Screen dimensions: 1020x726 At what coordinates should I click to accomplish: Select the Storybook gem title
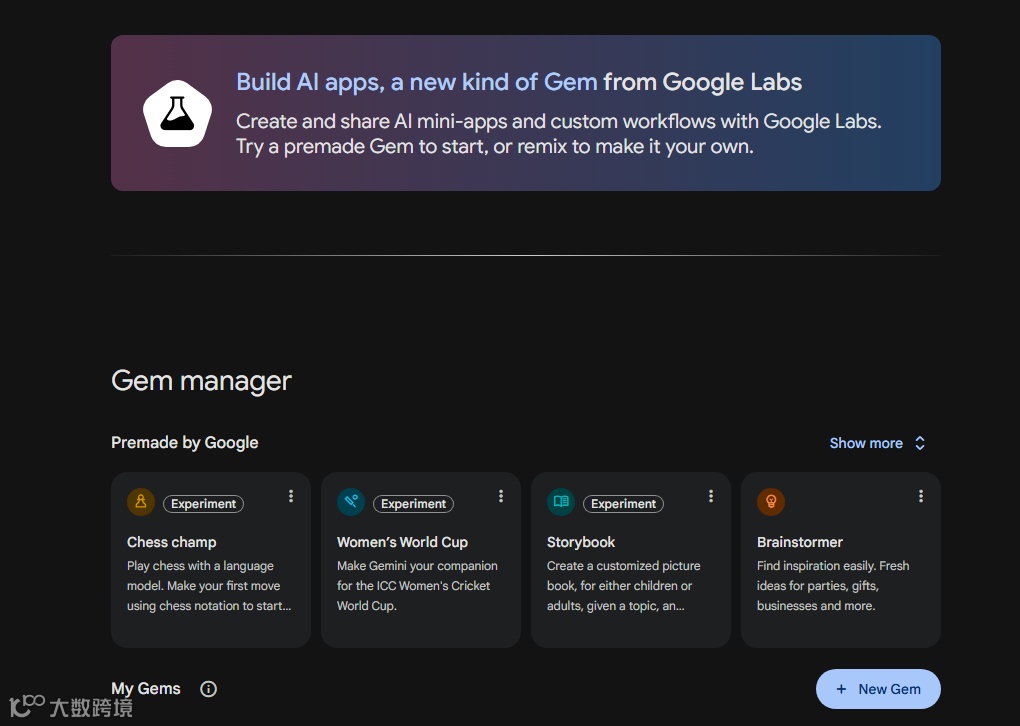tap(581, 542)
